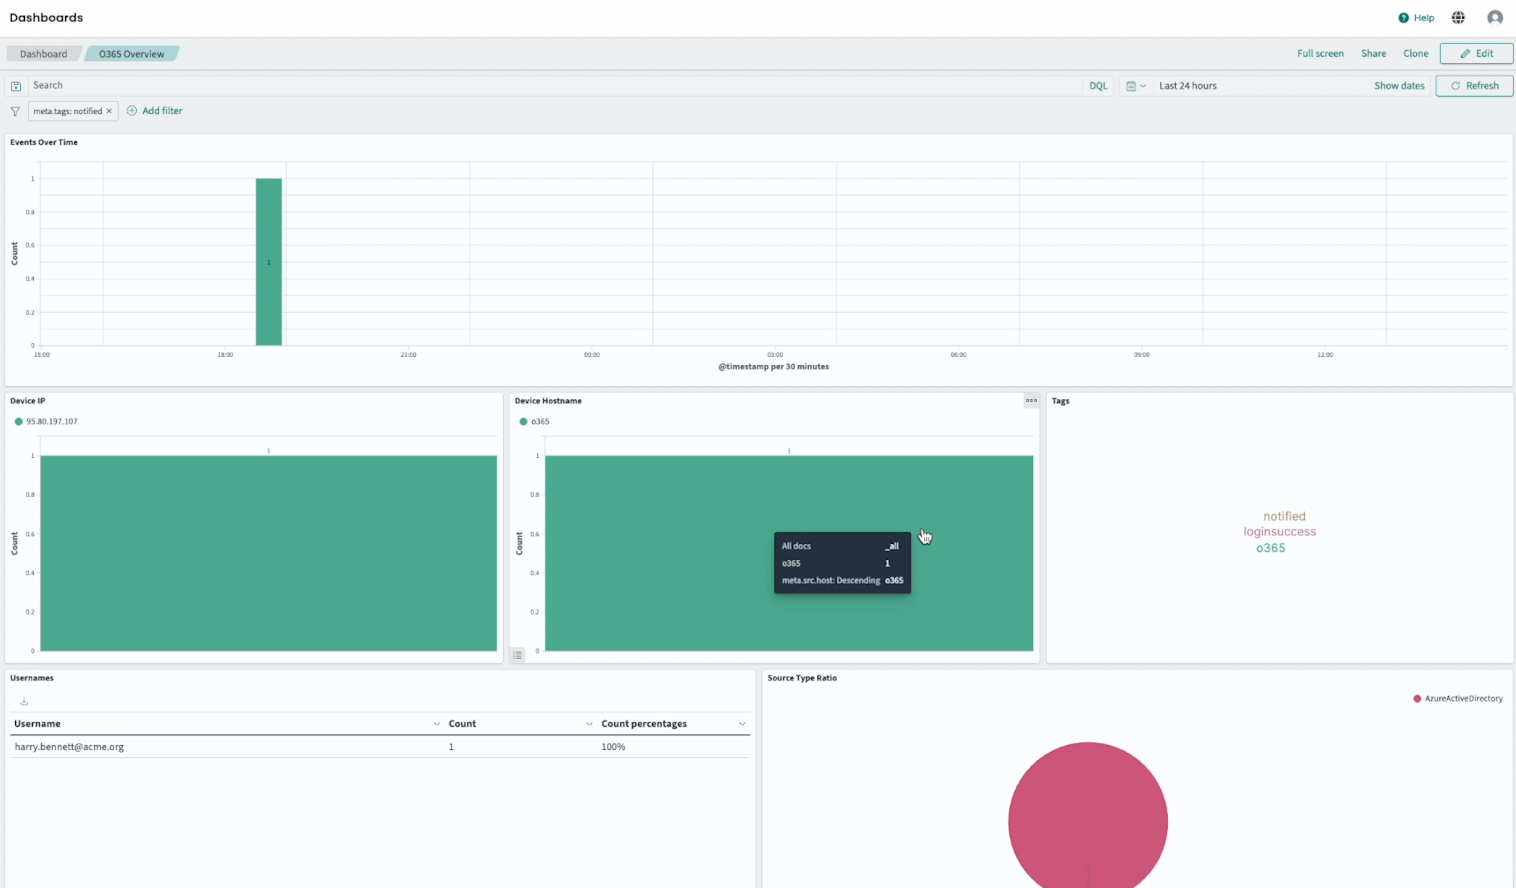This screenshot has width=1516, height=888.
Task: Click the notified tag in Tags cloud
Action: tap(1284, 517)
